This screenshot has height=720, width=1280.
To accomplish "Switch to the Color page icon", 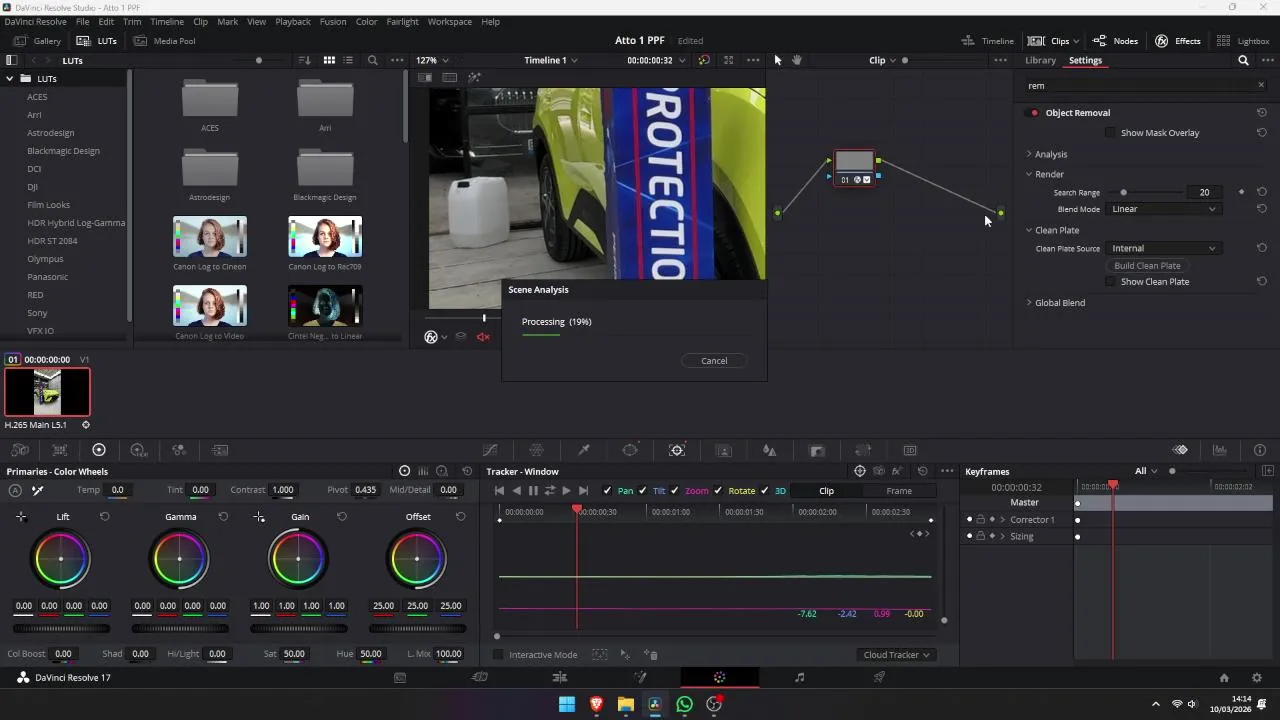I will coord(720,677).
